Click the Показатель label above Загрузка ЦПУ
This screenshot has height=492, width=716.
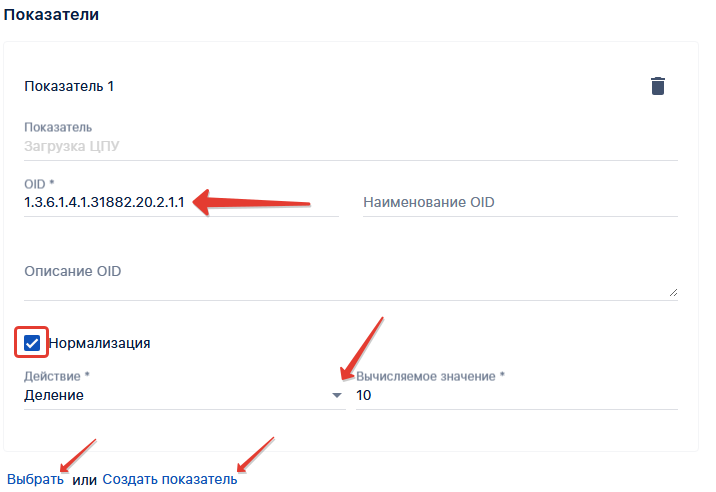pos(58,127)
